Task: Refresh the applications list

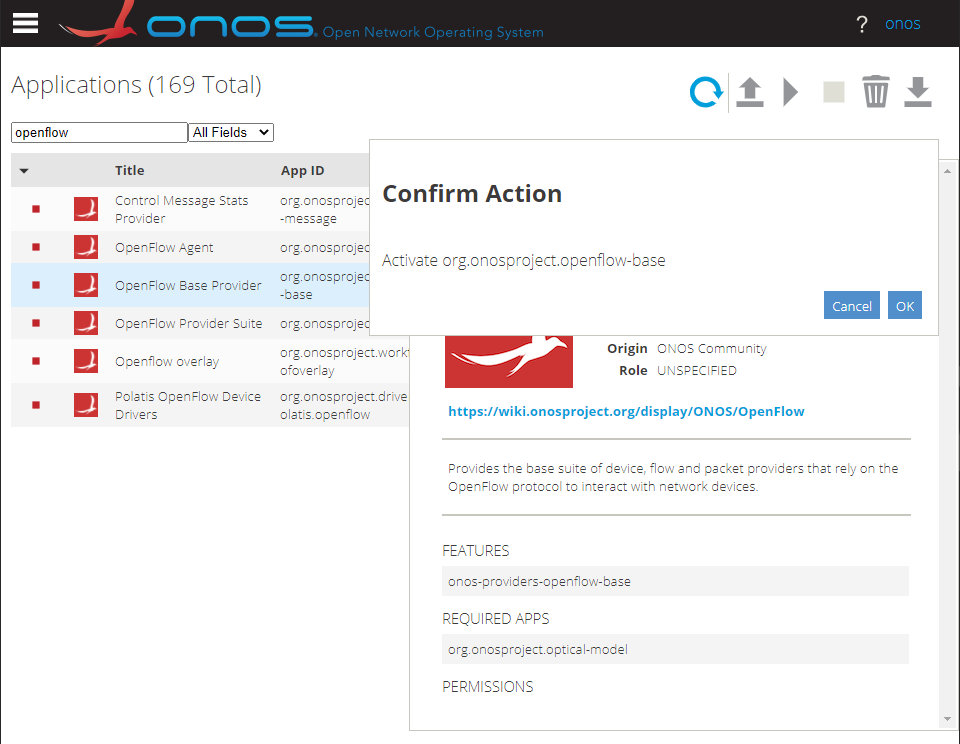Action: click(x=706, y=92)
